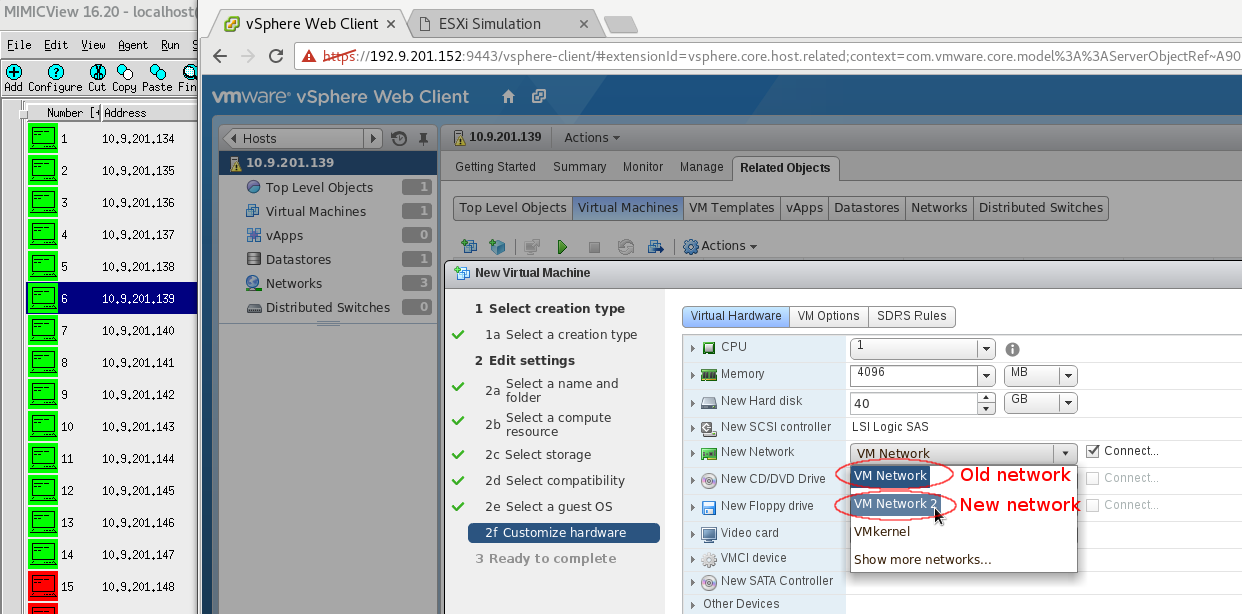Open the Summary tab
This screenshot has width=1242, height=614.
579,167
